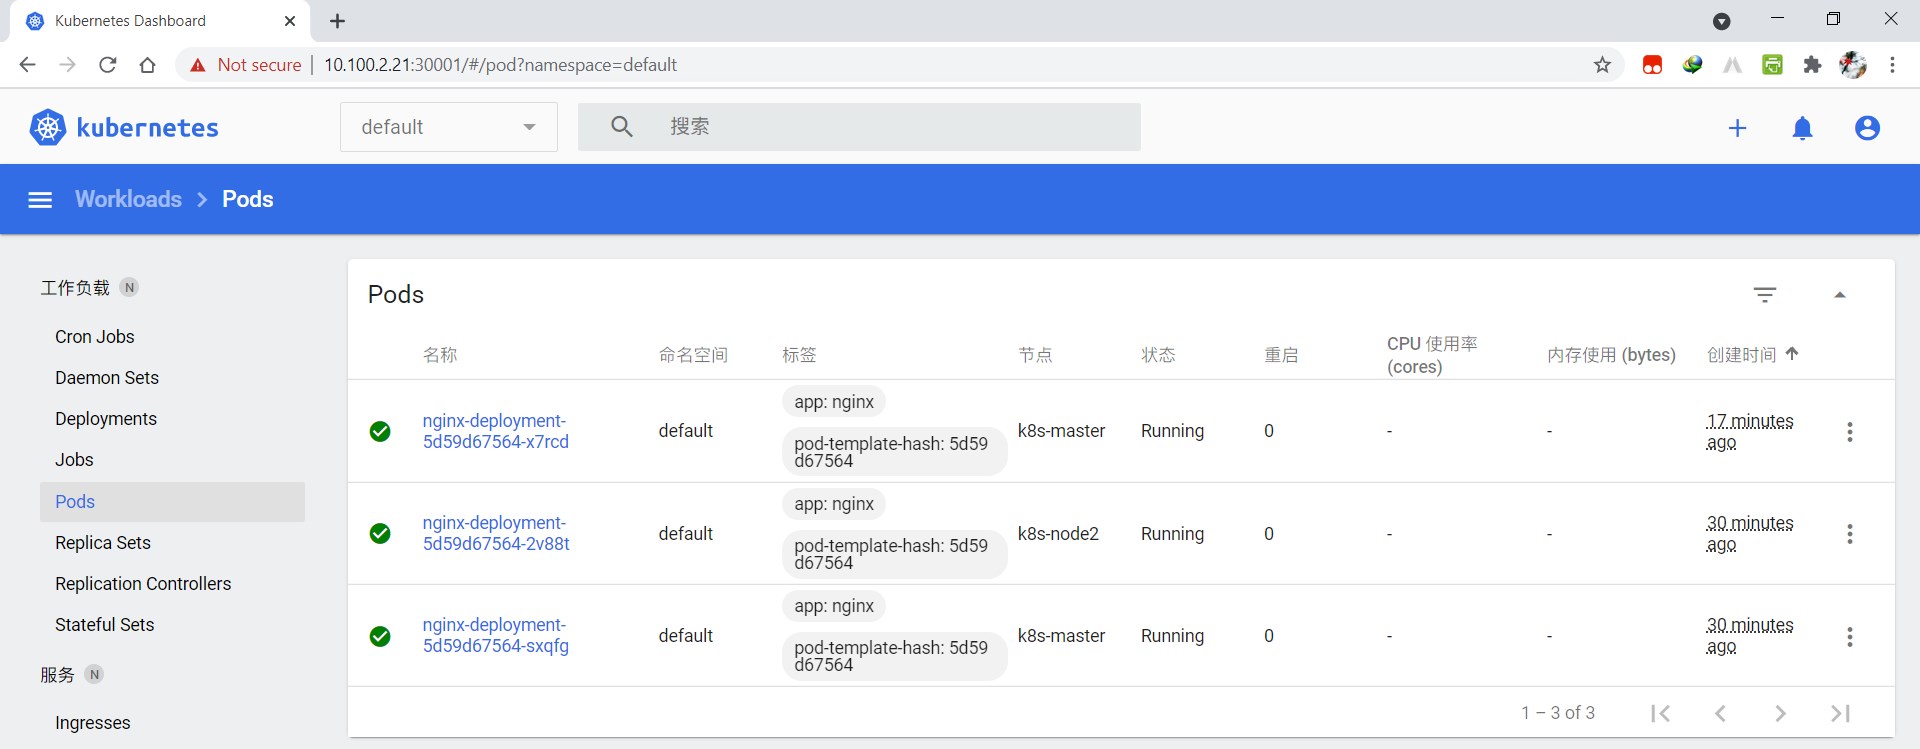1920x749 pixels.
Task: Click browser home icon
Action: [147, 65]
